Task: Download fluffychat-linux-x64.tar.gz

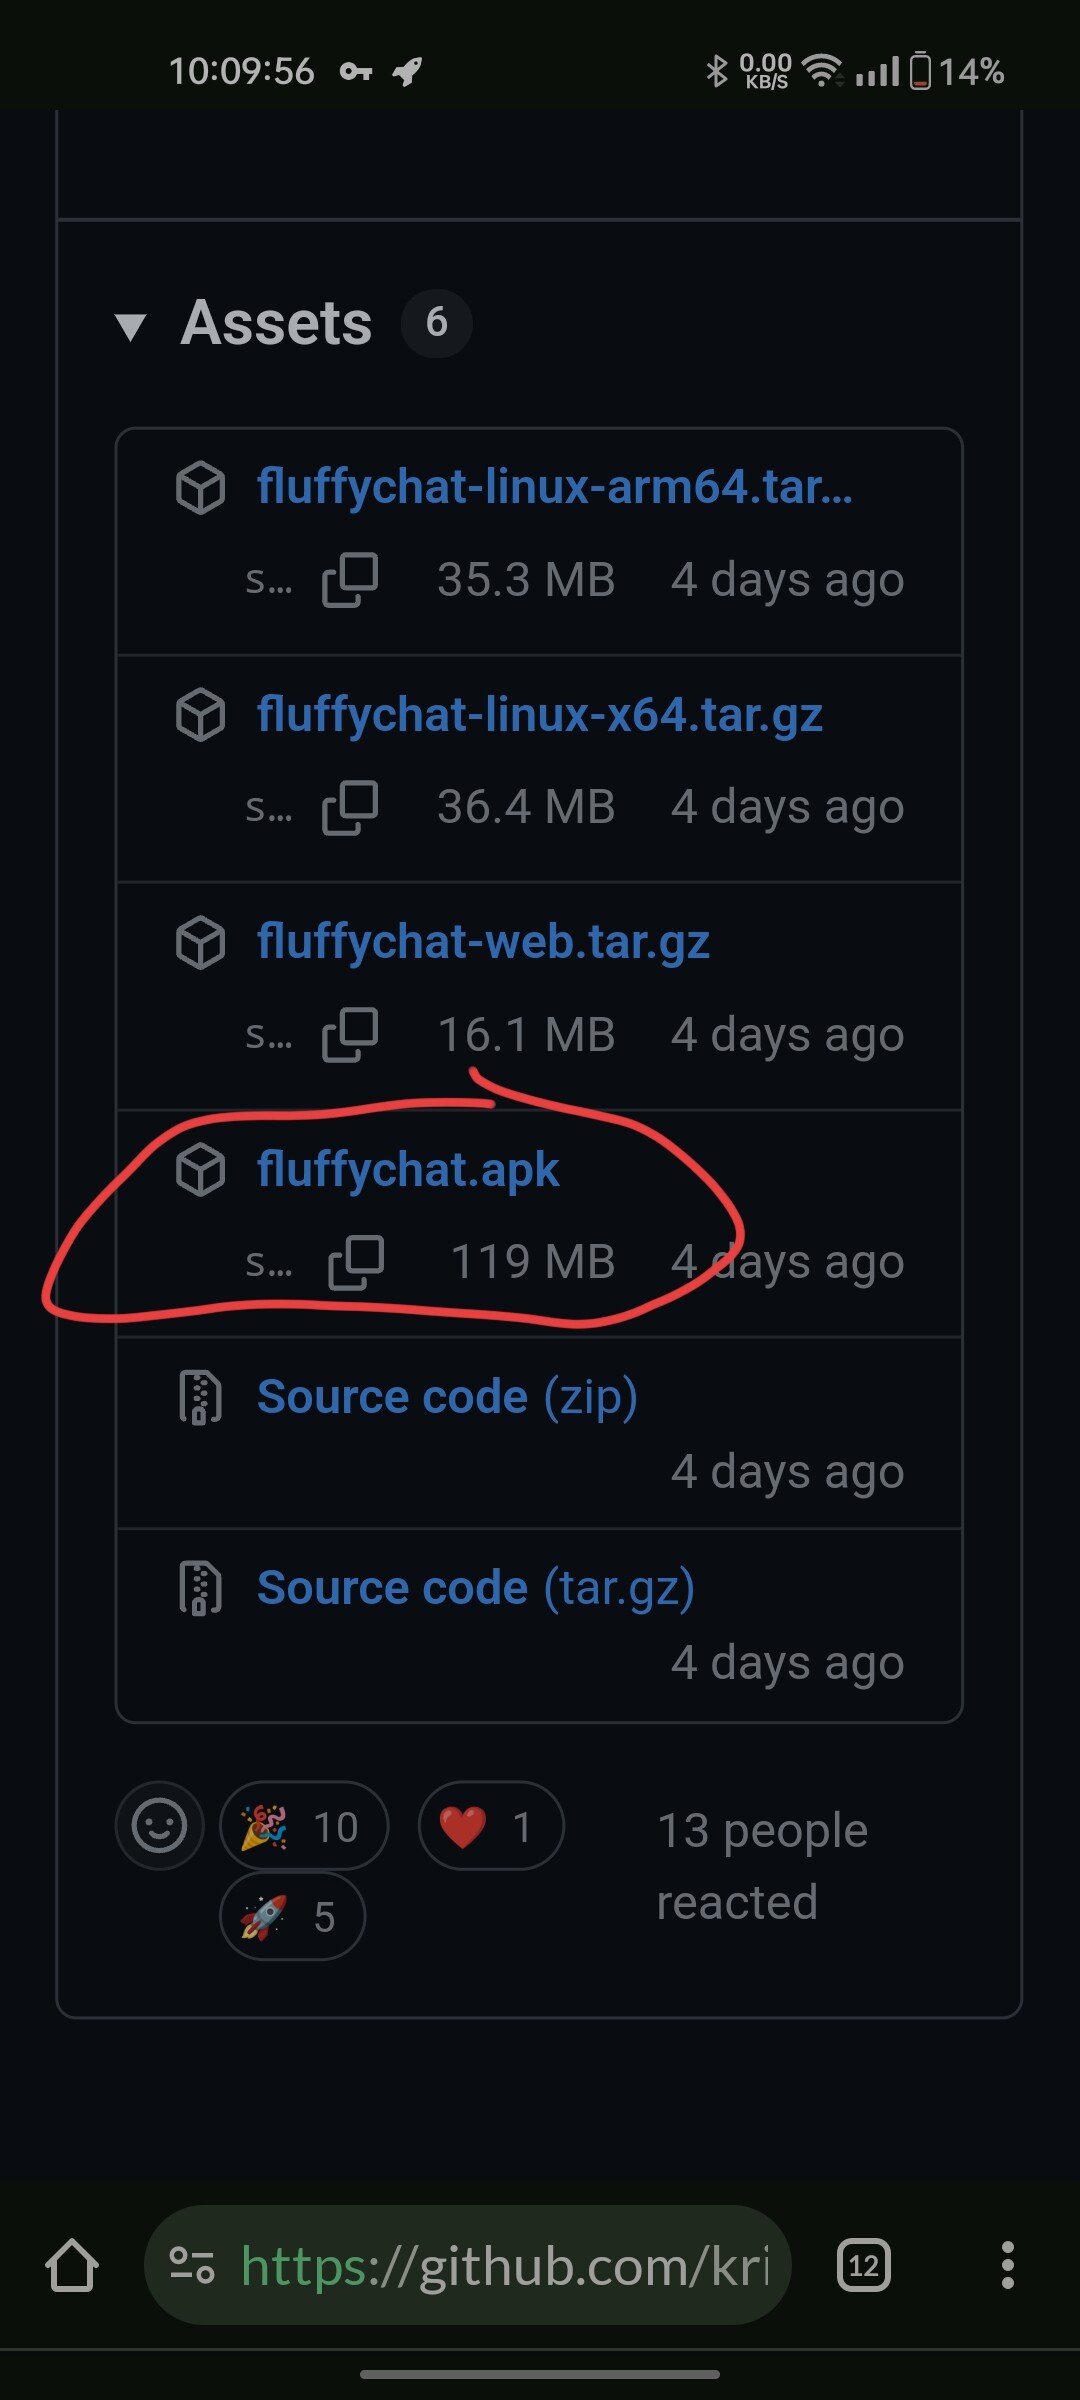Action: [539, 715]
